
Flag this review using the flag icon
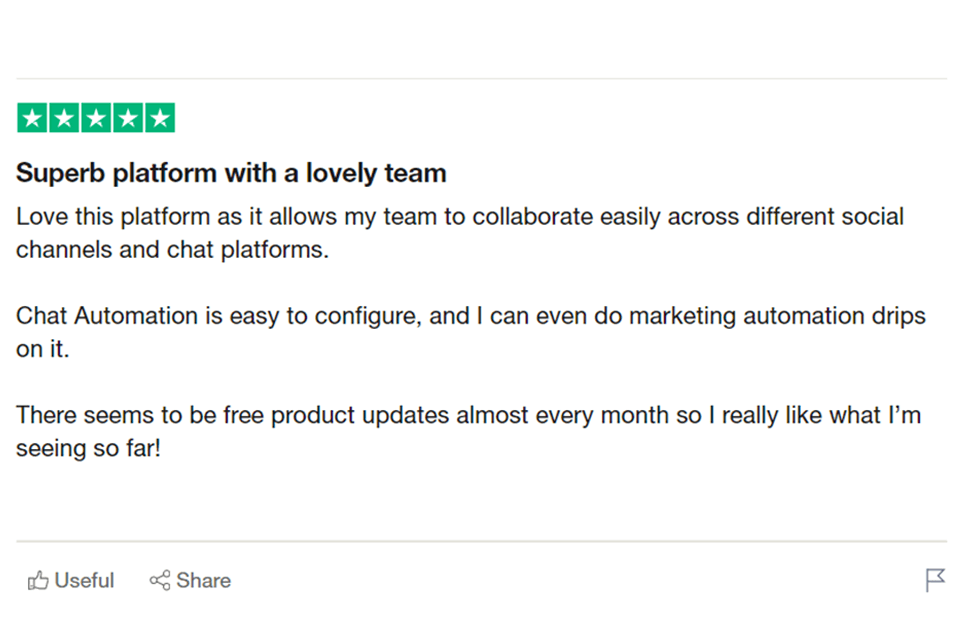935,580
